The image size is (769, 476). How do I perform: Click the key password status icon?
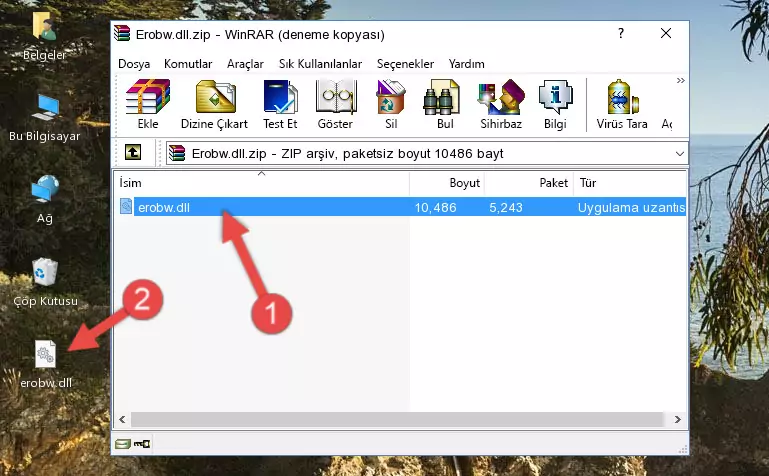(142, 444)
